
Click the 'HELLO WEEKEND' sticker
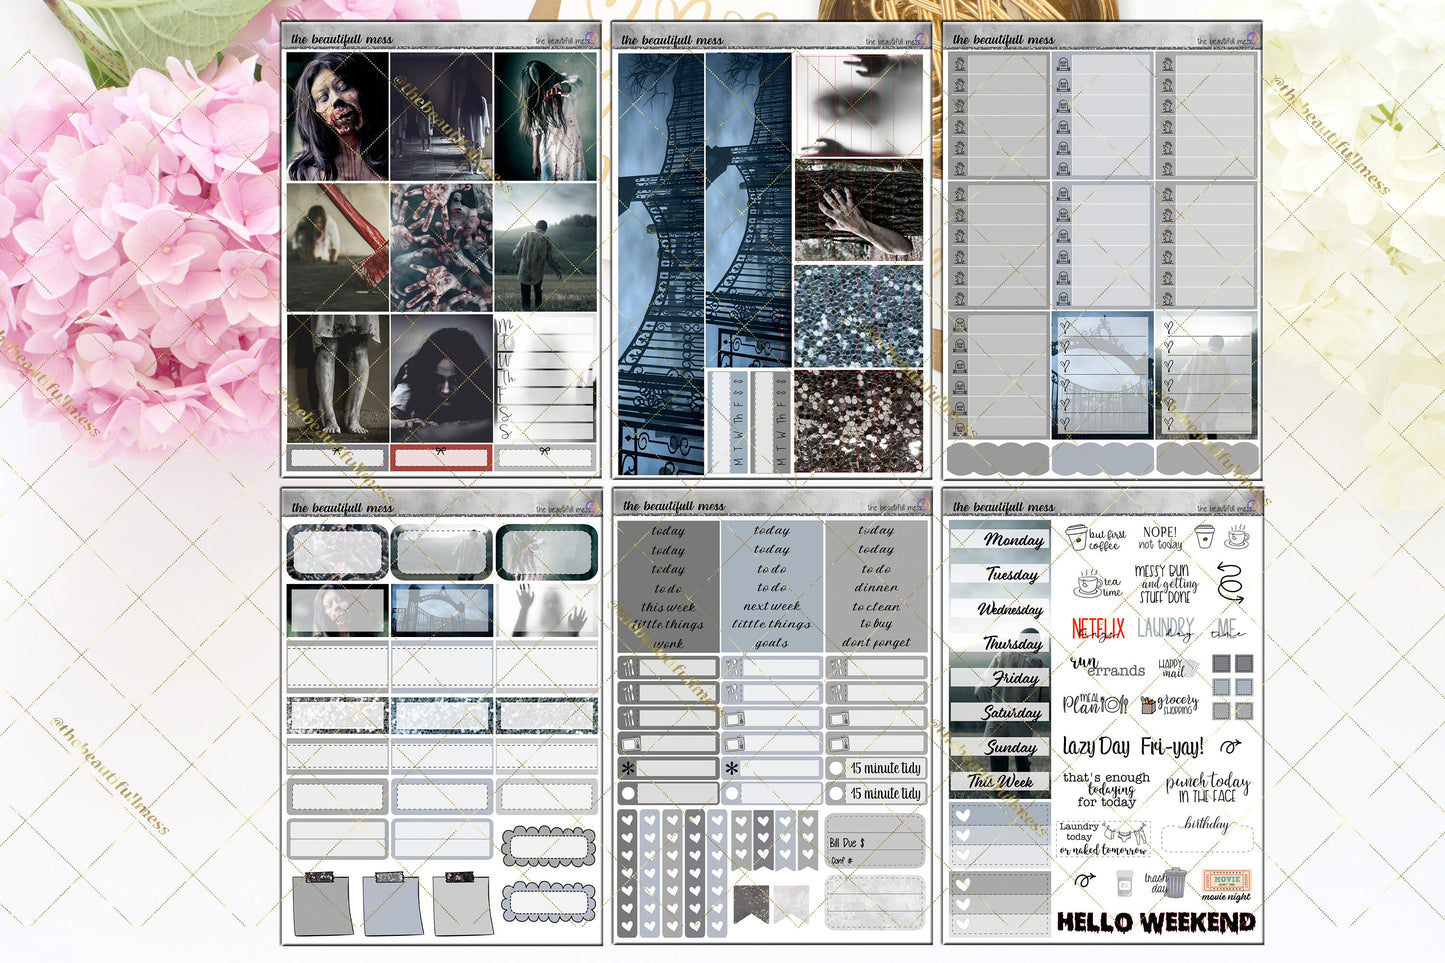coord(1155,922)
